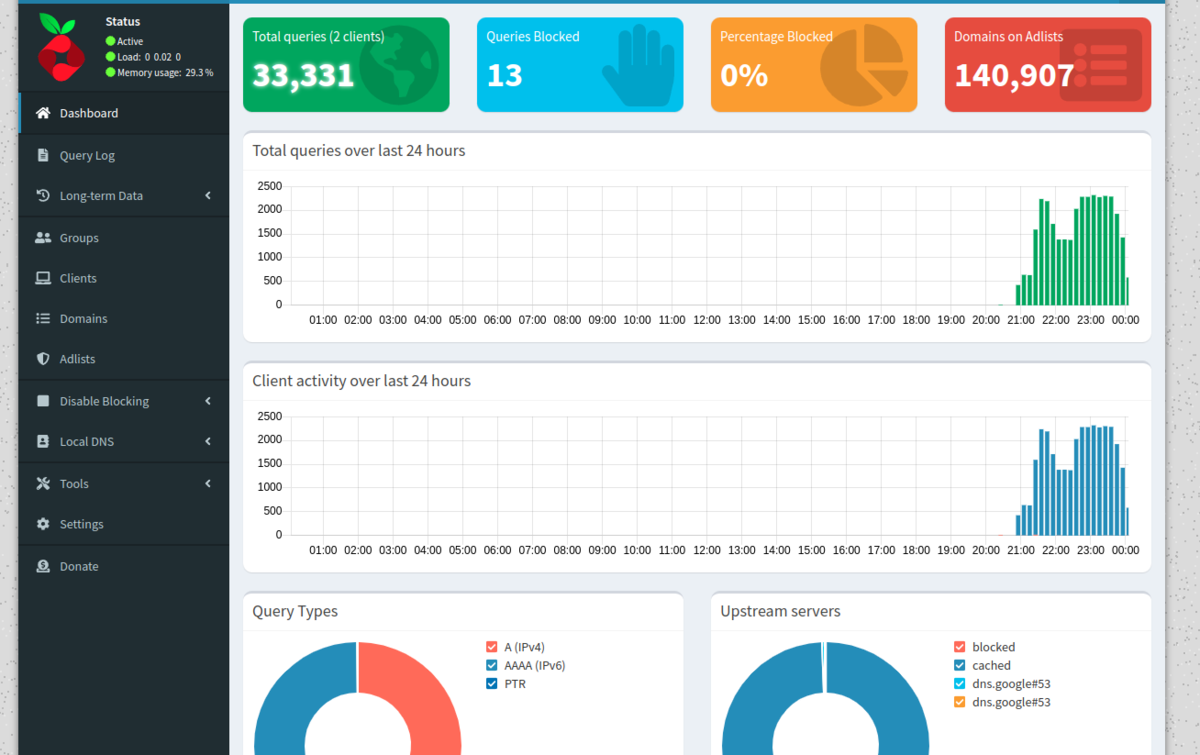The width and height of the screenshot is (1200, 755).
Task: Click the "Client activity over last 24 hours" heading
Action: (361, 381)
